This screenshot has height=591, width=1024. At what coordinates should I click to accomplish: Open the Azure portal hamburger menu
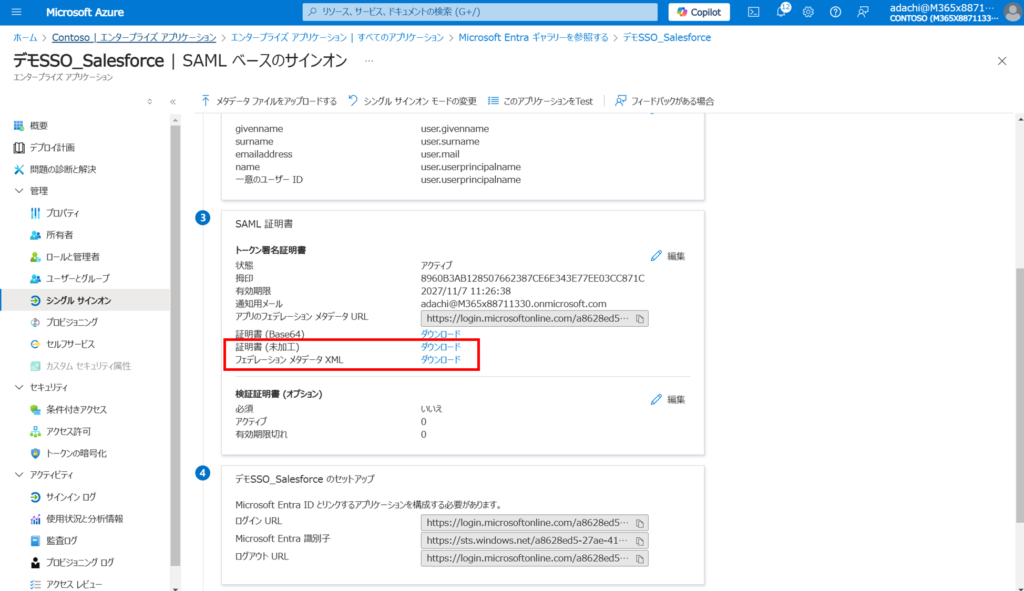16,12
